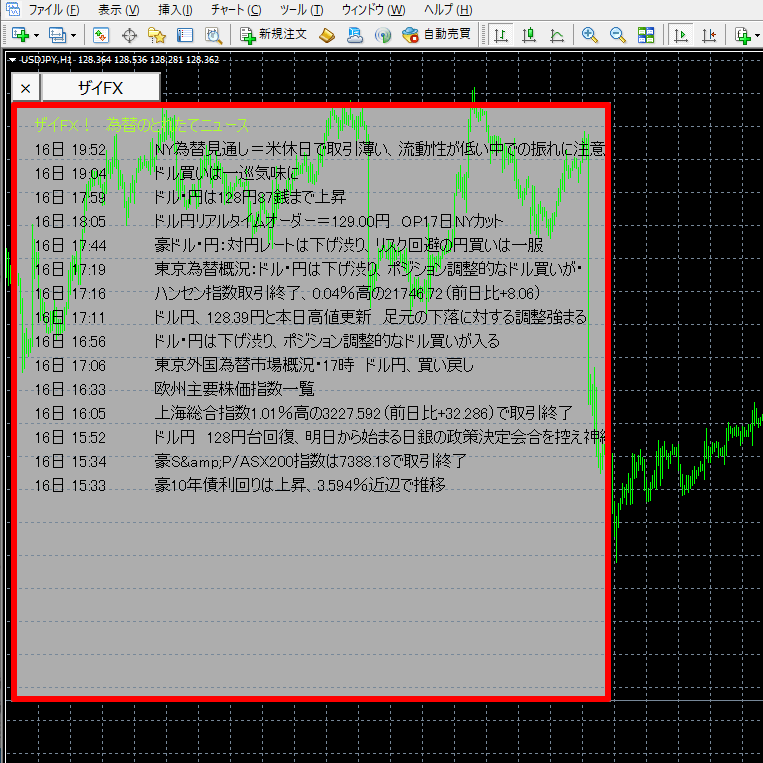Image resolution: width=763 pixels, height=763 pixels.
Task: Open the ツール menu
Action: tap(302, 10)
